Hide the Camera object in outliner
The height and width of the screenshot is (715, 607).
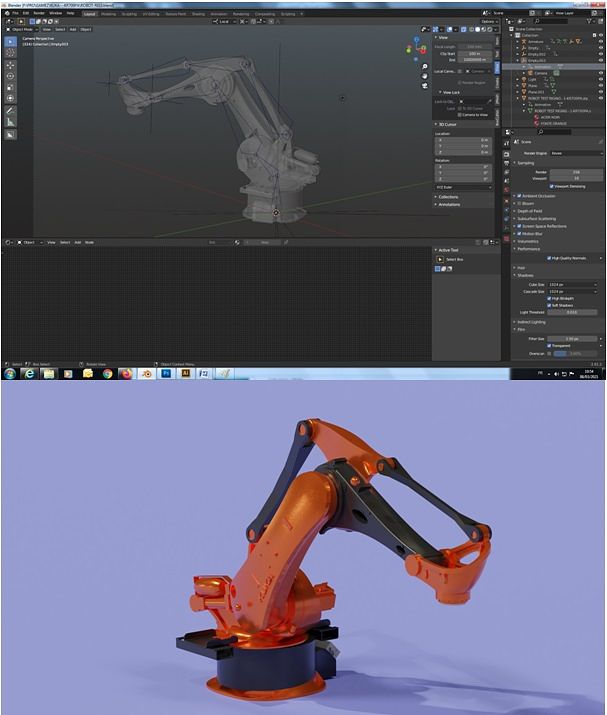pos(601,73)
